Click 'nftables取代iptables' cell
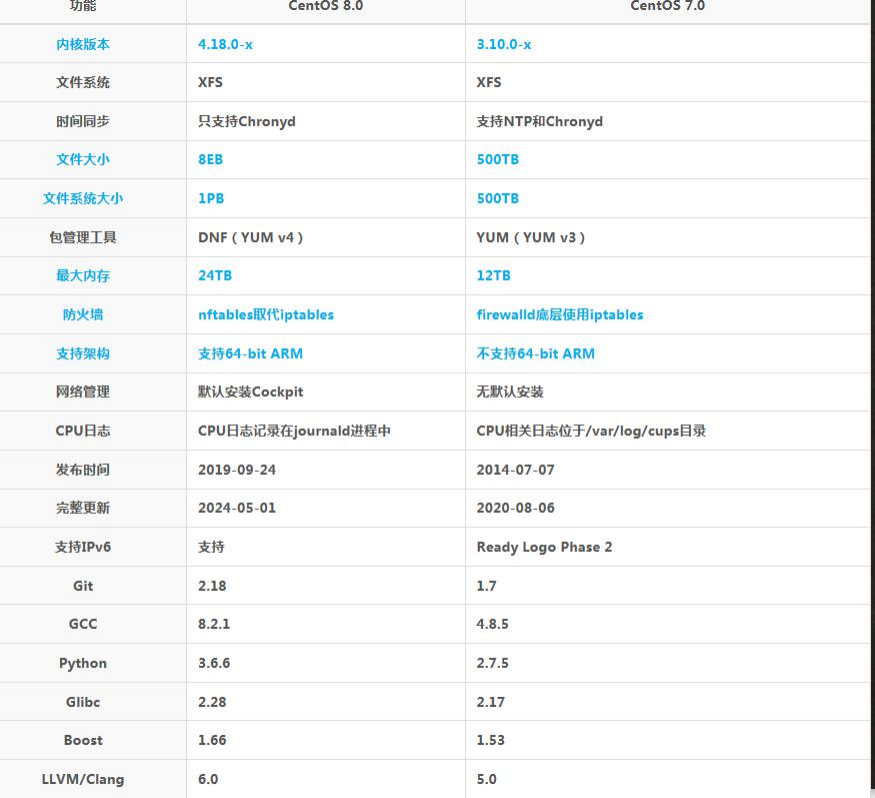Viewport: 875px width, 798px height. (x=266, y=314)
